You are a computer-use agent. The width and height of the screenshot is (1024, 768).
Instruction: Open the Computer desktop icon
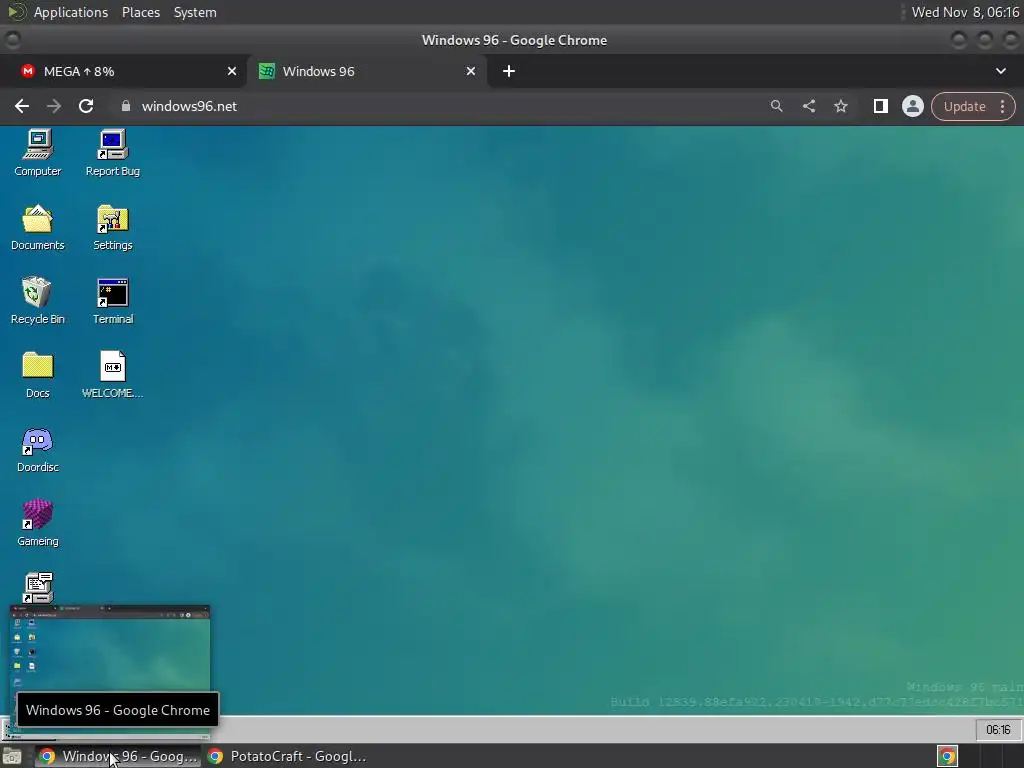click(x=38, y=153)
